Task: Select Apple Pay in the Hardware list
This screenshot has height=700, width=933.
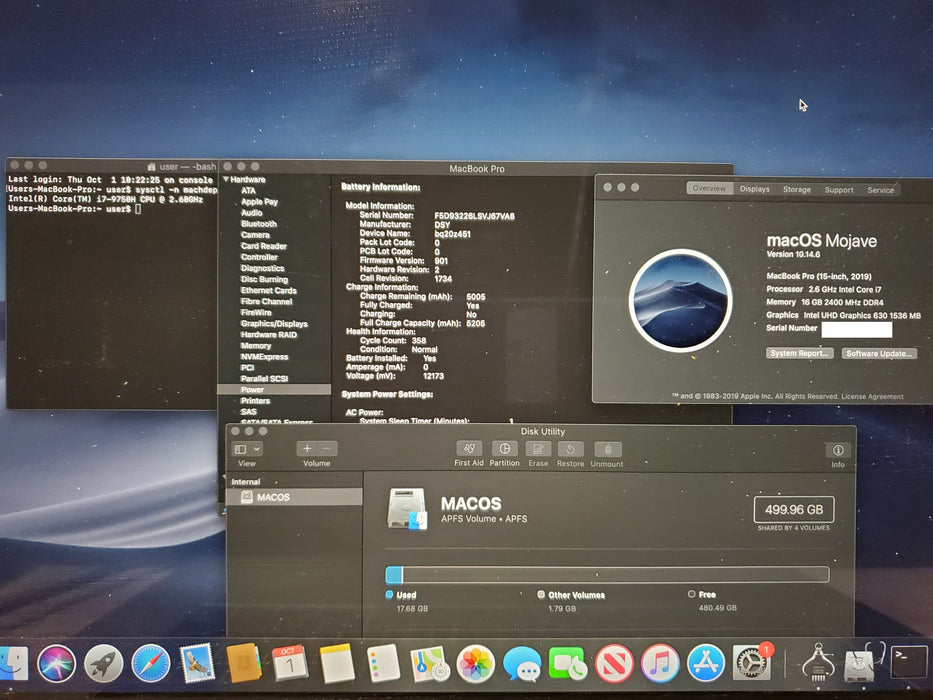Action: coord(259,202)
